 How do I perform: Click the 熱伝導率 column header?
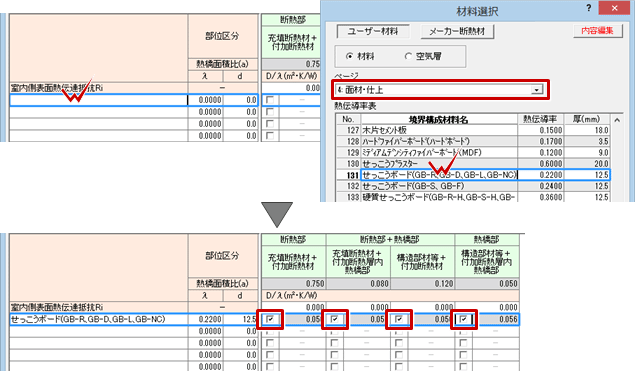(540, 119)
